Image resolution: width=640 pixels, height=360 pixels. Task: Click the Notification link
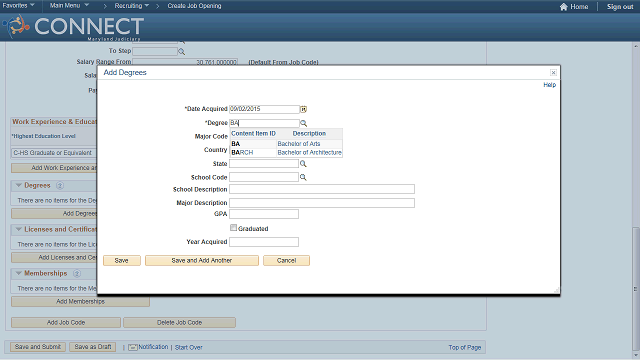click(x=153, y=347)
